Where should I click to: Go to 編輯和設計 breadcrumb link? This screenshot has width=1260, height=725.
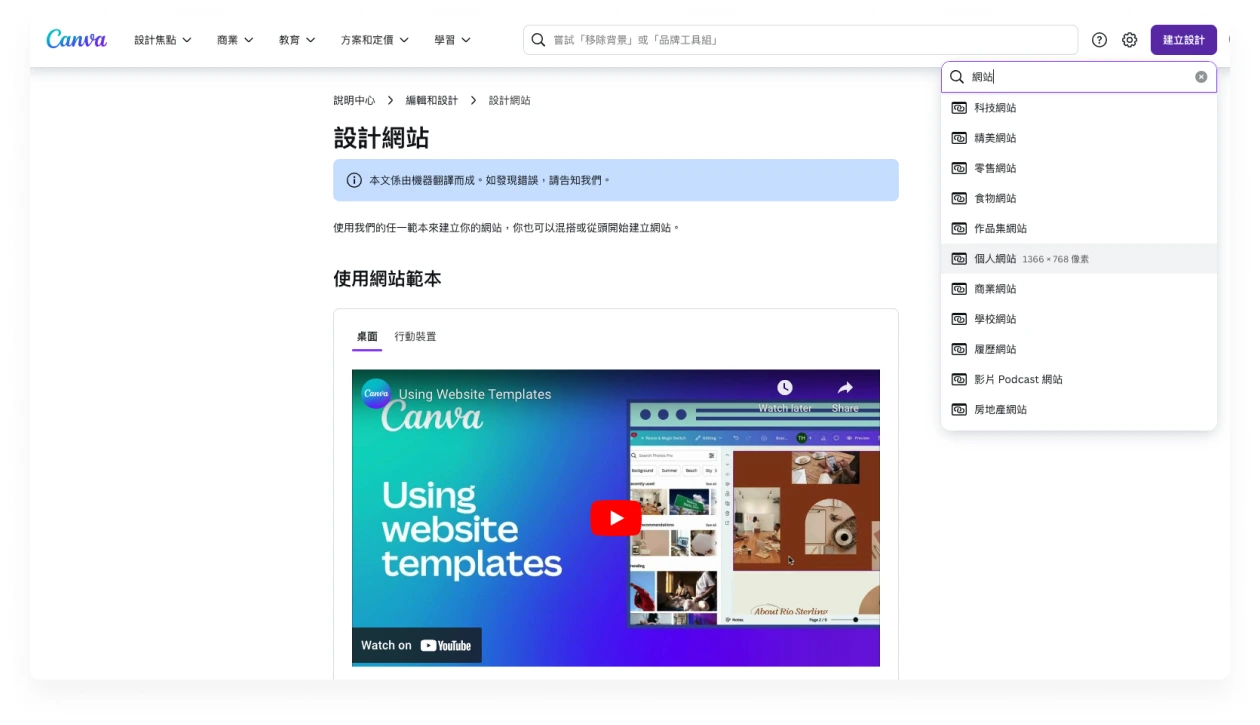coord(432,100)
